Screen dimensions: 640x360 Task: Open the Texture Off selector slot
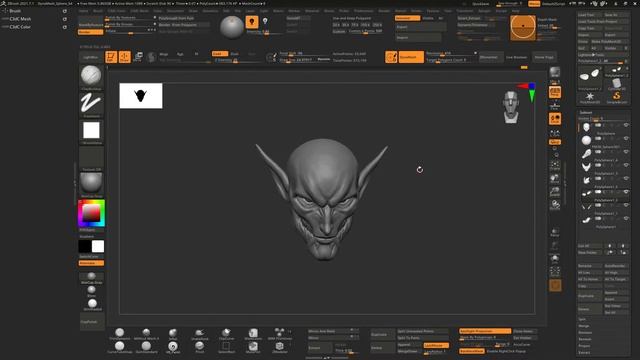(91, 158)
